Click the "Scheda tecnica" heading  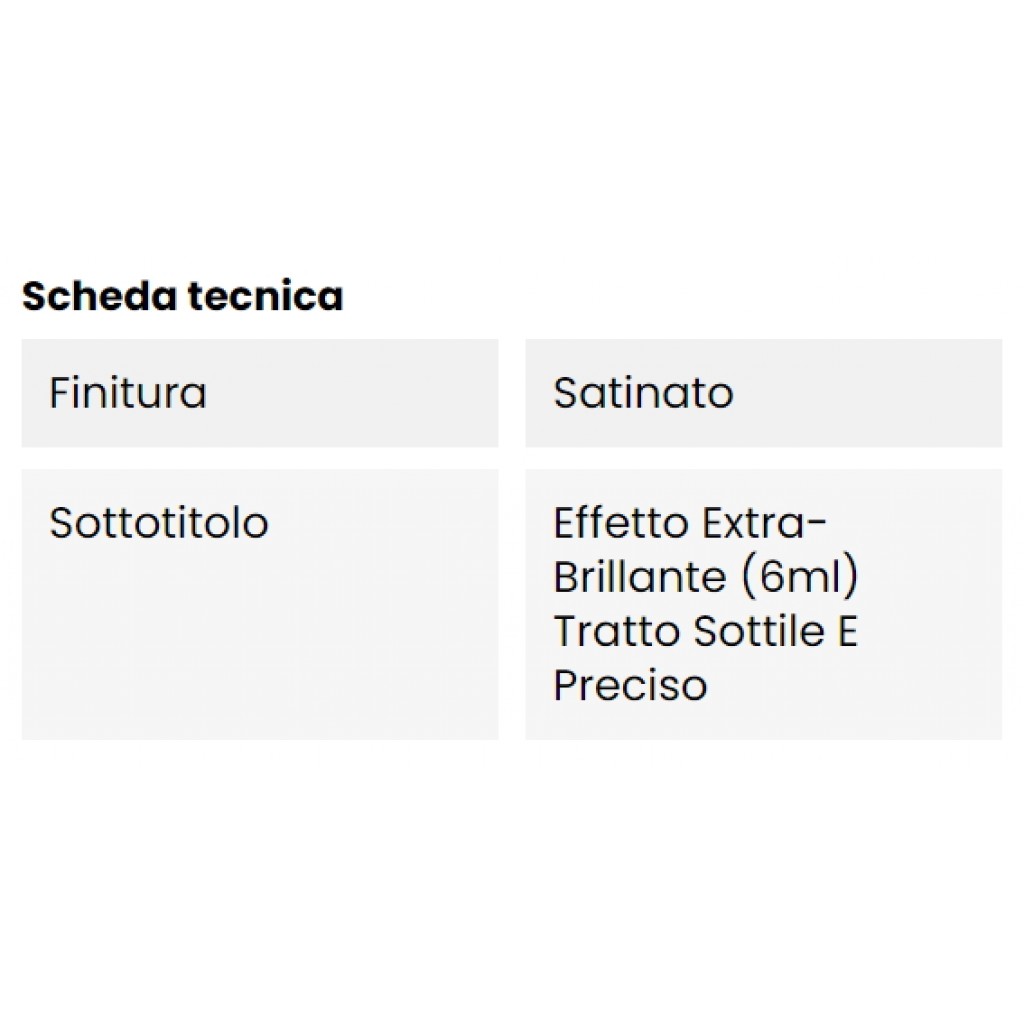pyautogui.click(x=183, y=296)
